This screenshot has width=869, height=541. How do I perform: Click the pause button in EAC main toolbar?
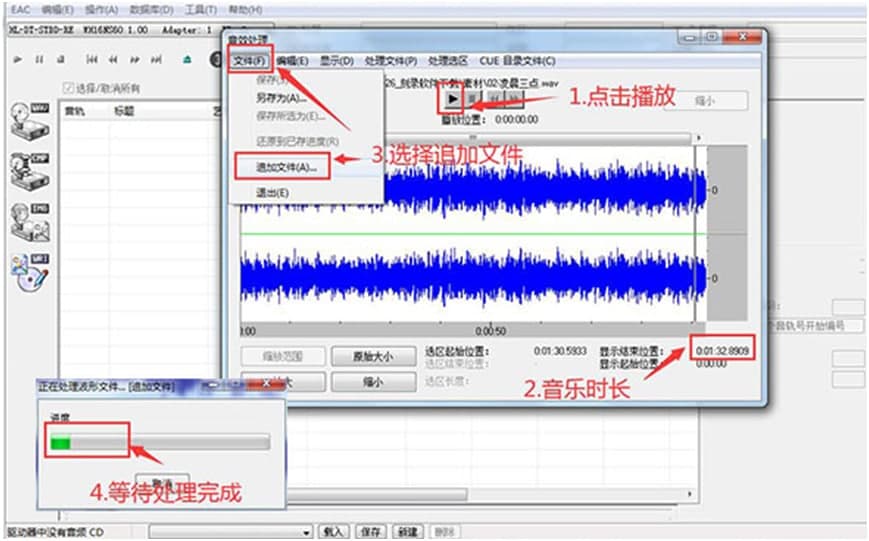[x=39, y=59]
